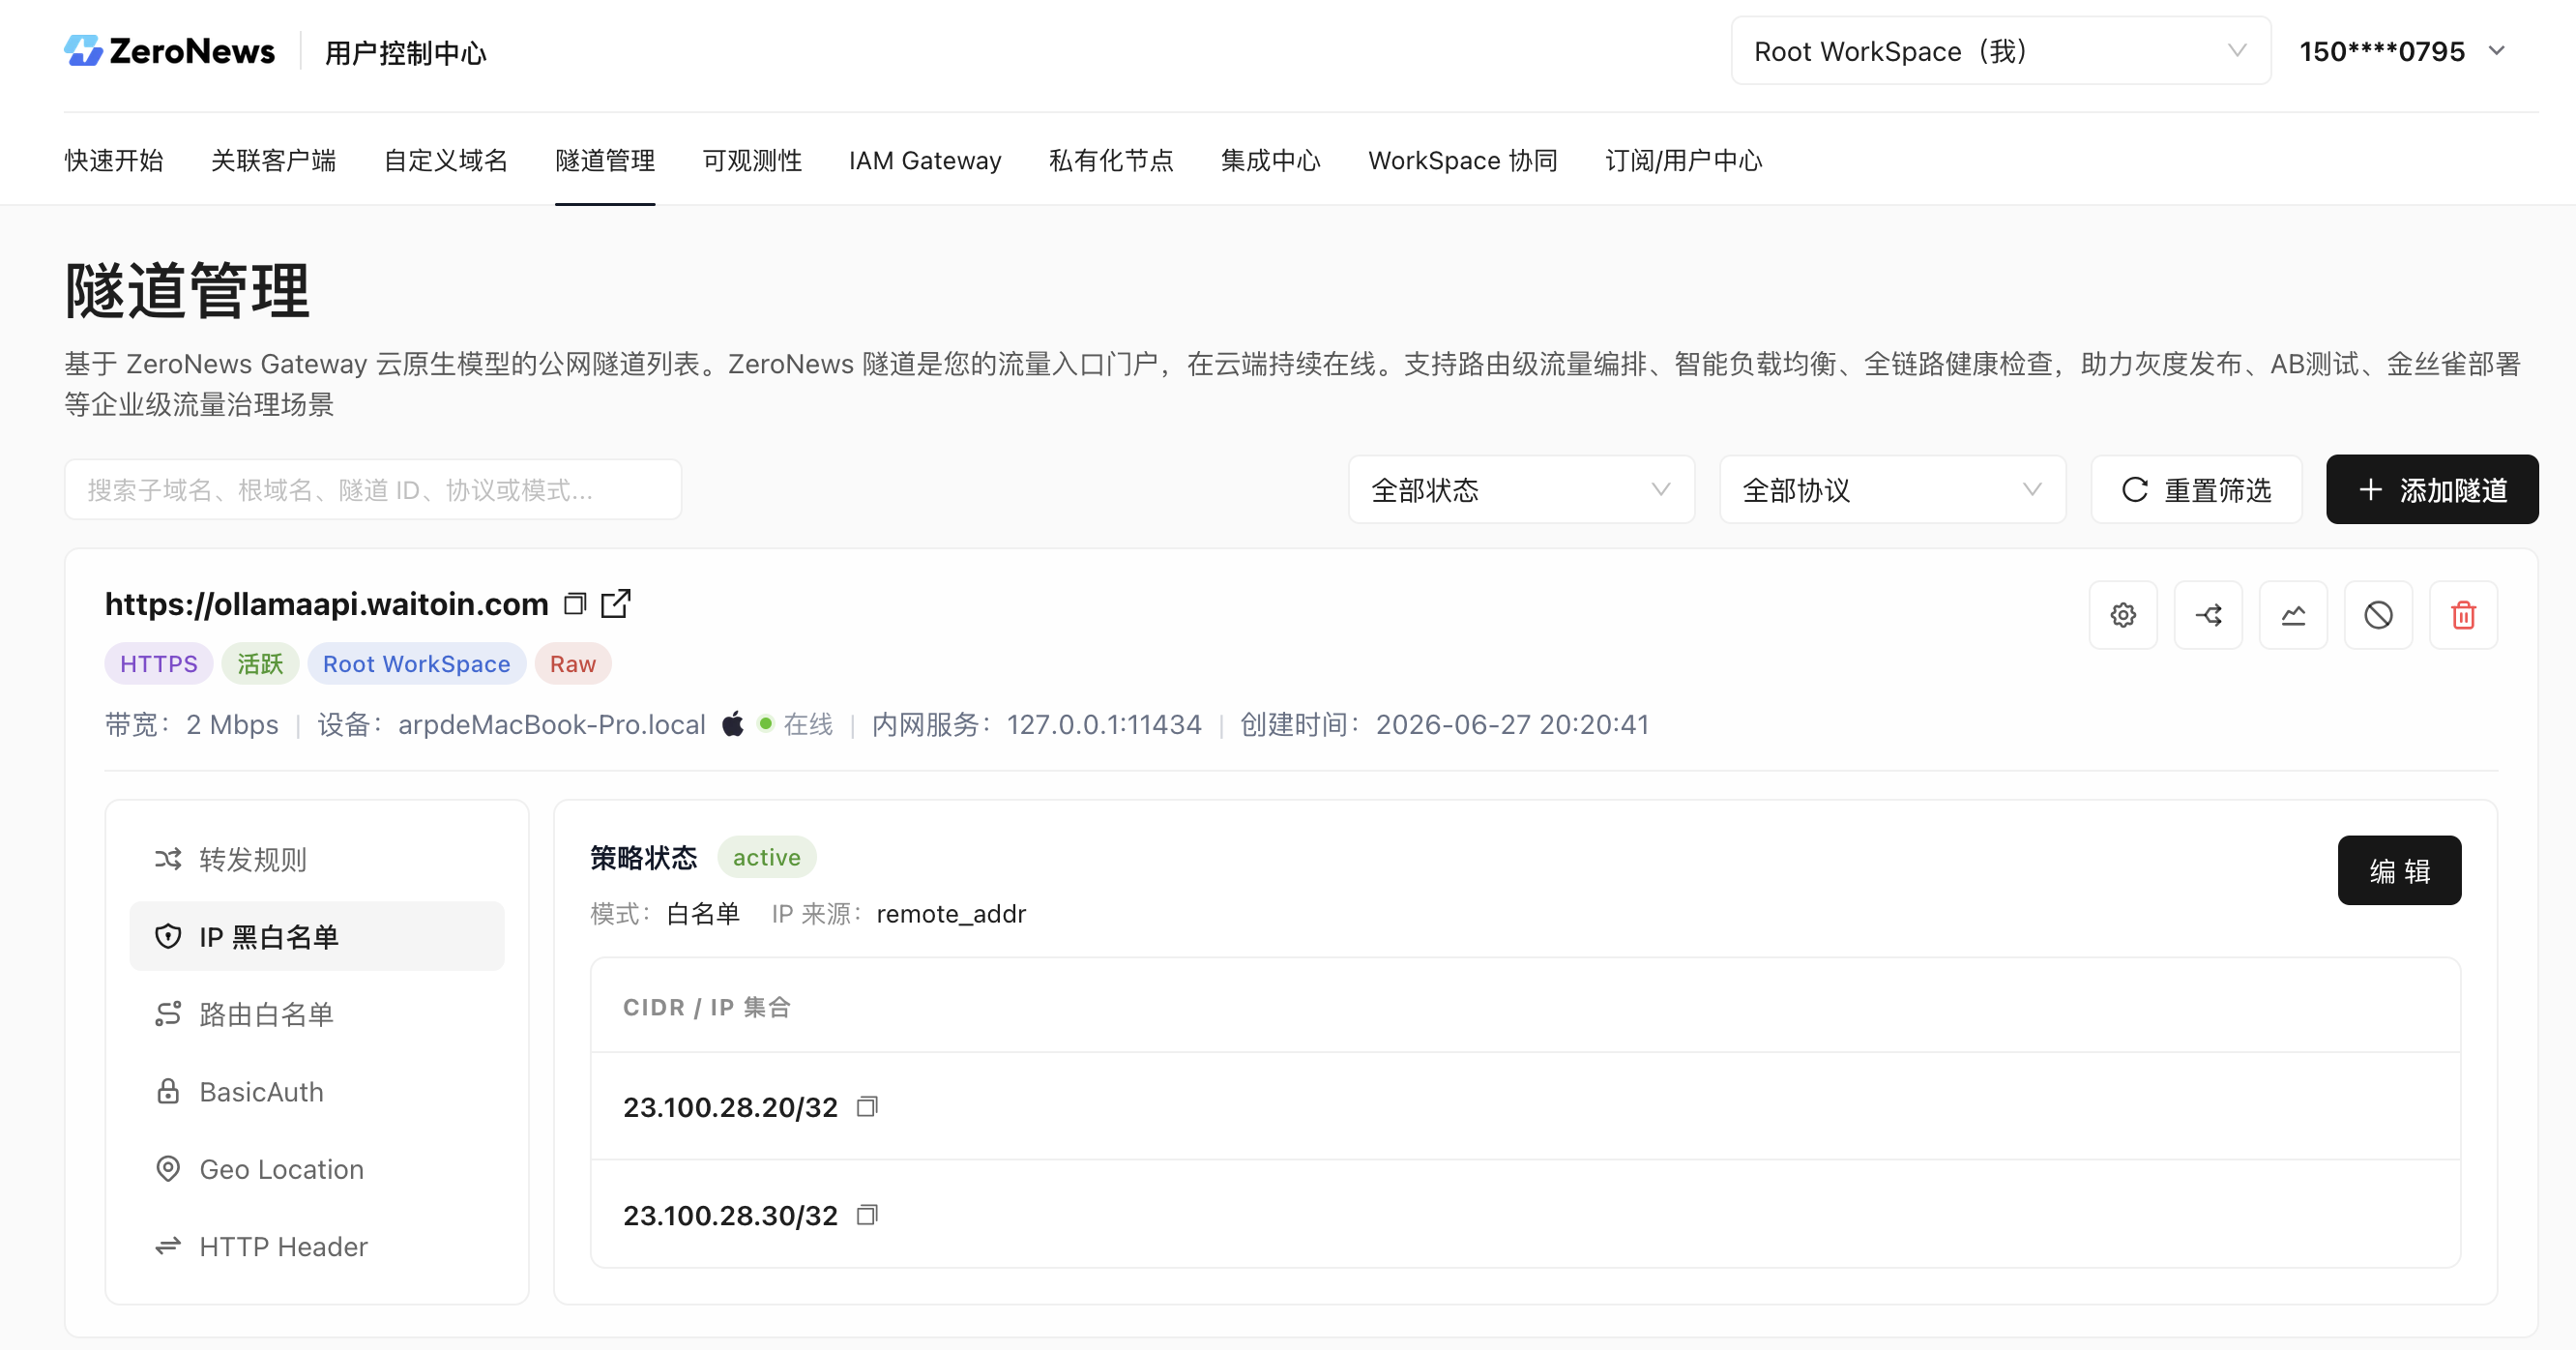Image resolution: width=2576 pixels, height=1350 pixels.
Task: Click the Root WorkSpace tag
Action: (x=417, y=664)
